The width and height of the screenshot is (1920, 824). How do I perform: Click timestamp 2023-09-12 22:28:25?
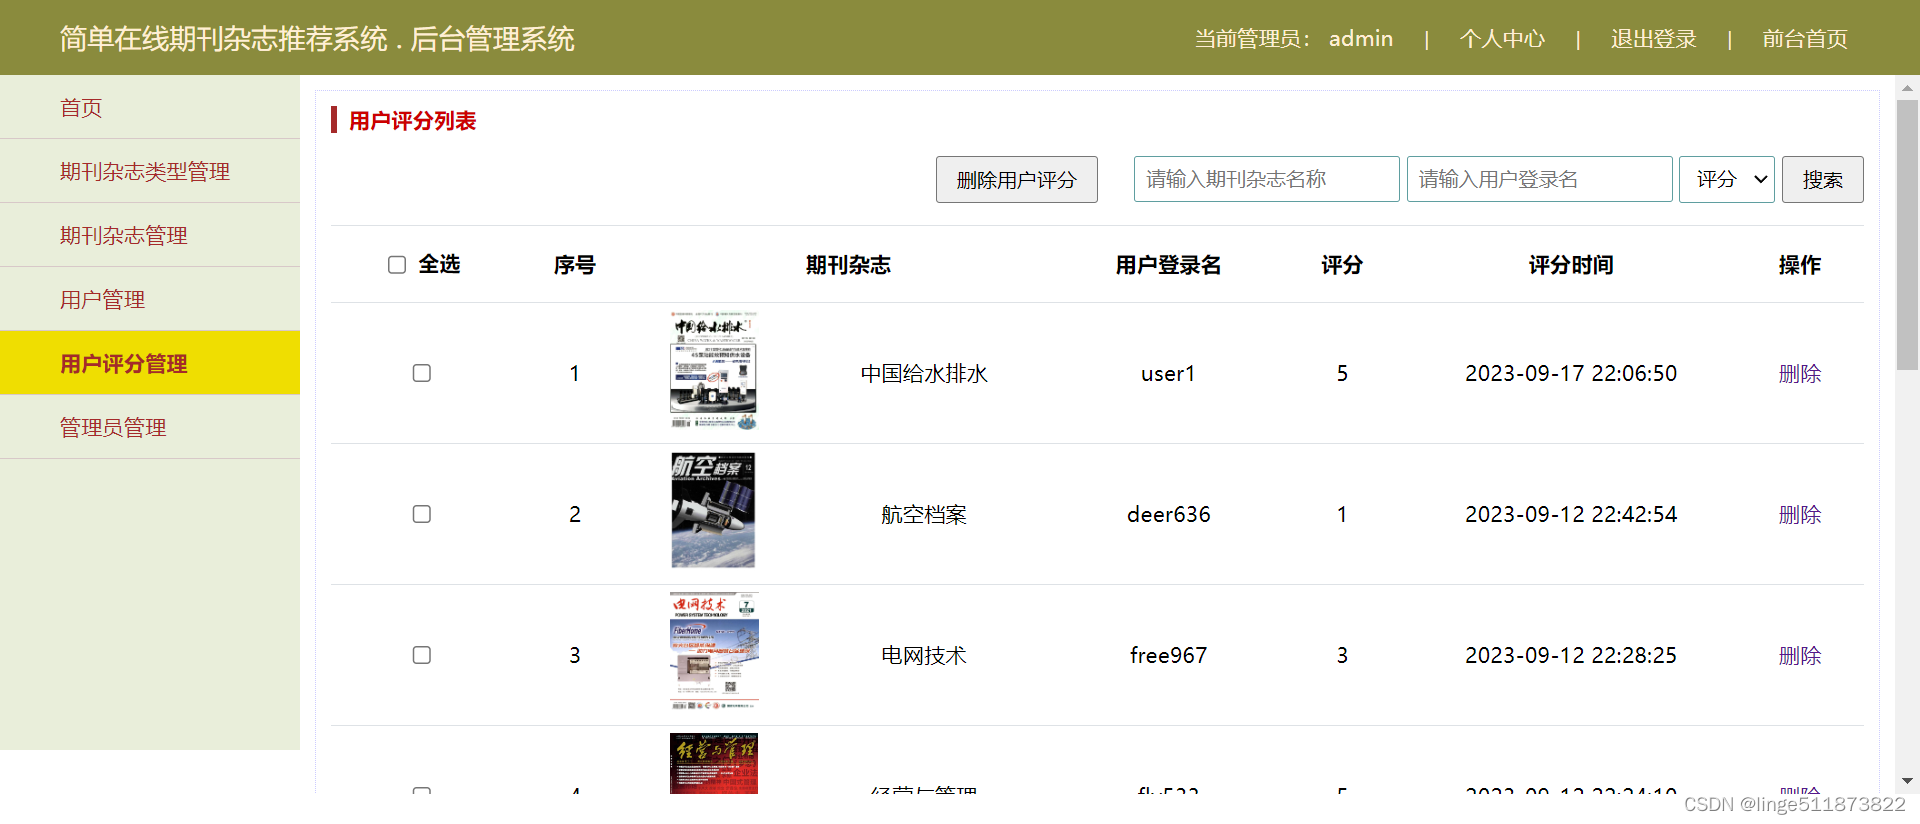click(x=1571, y=656)
